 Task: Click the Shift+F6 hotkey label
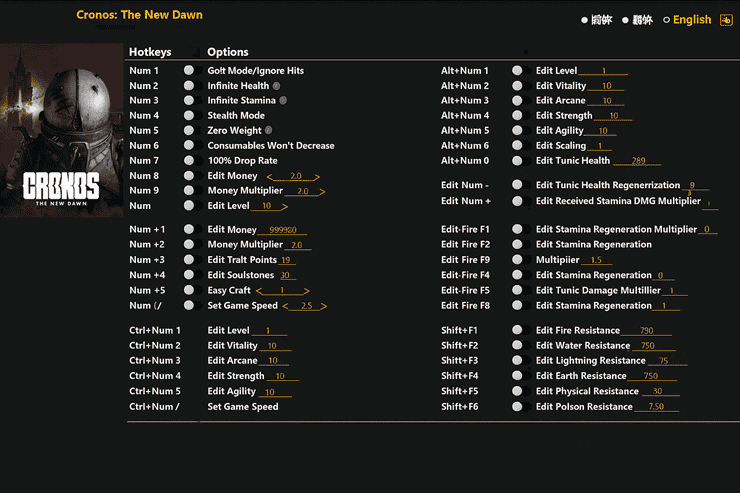coord(459,407)
